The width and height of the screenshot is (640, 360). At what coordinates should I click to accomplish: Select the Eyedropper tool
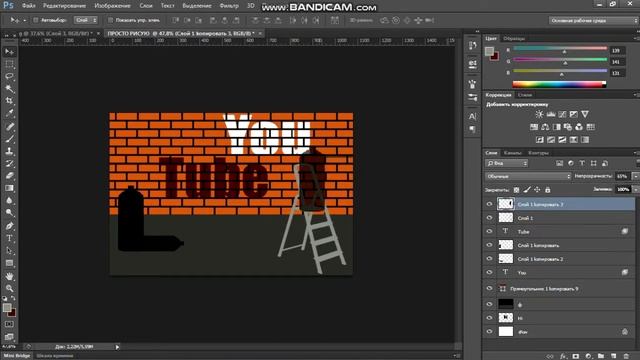tap(9, 113)
